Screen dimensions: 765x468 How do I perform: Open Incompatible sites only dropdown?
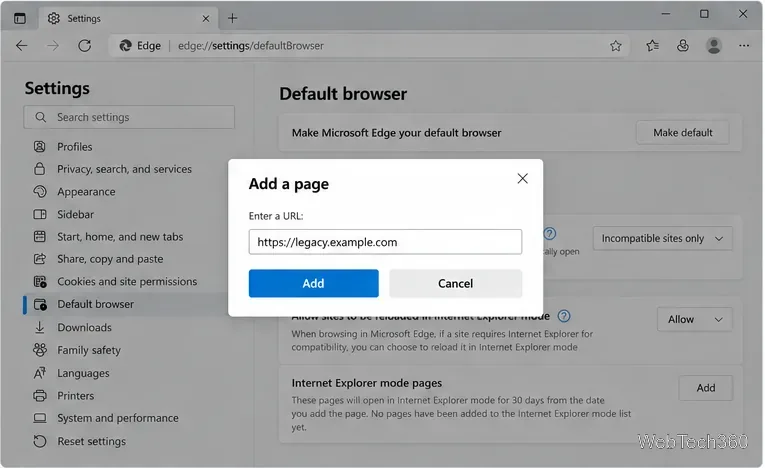point(662,239)
